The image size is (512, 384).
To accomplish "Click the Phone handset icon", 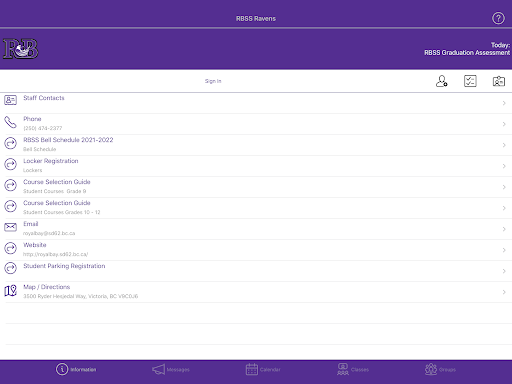I will click(x=10, y=122).
